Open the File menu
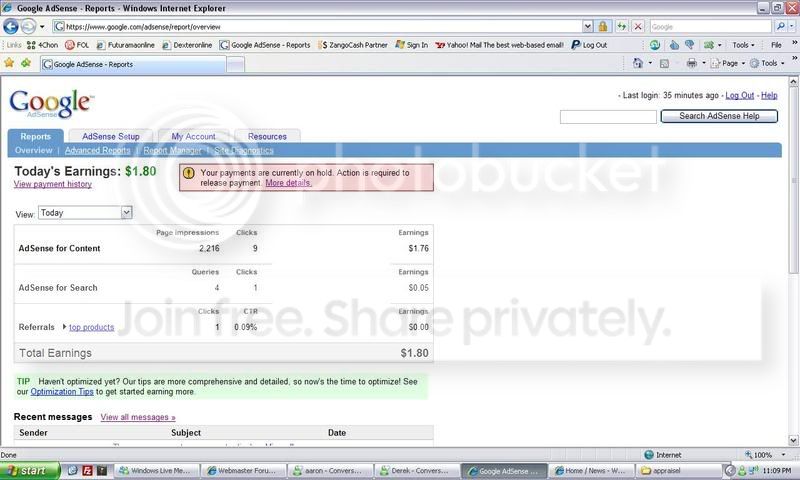The width and height of the screenshot is (800, 480). pyautogui.click(x=776, y=45)
